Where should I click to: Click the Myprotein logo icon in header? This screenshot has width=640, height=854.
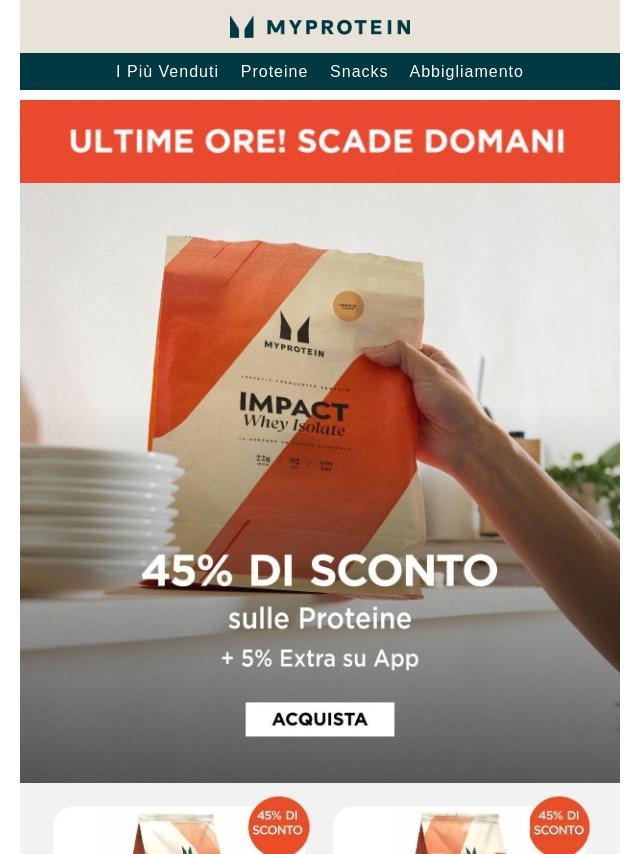tap(241, 27)
